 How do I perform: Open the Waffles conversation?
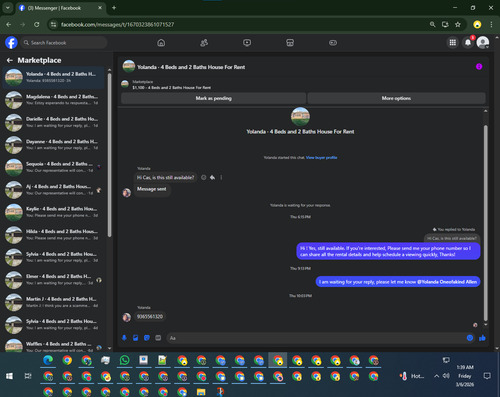pos(54,346)
